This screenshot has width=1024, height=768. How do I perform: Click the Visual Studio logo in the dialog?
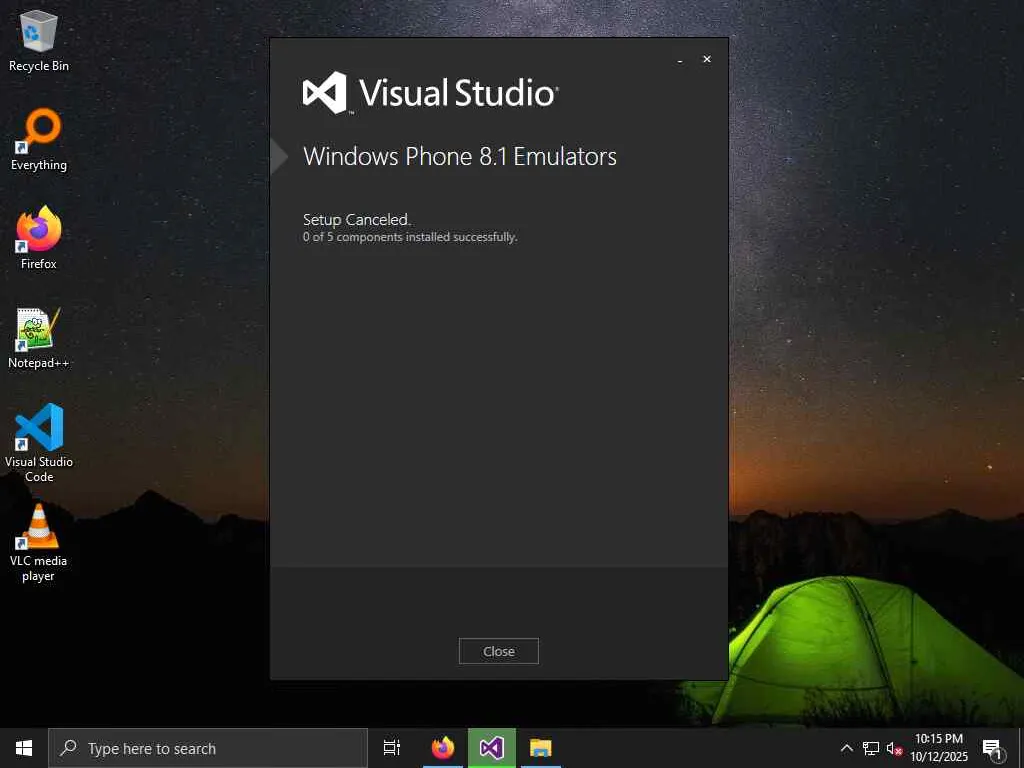pos(430,92)
